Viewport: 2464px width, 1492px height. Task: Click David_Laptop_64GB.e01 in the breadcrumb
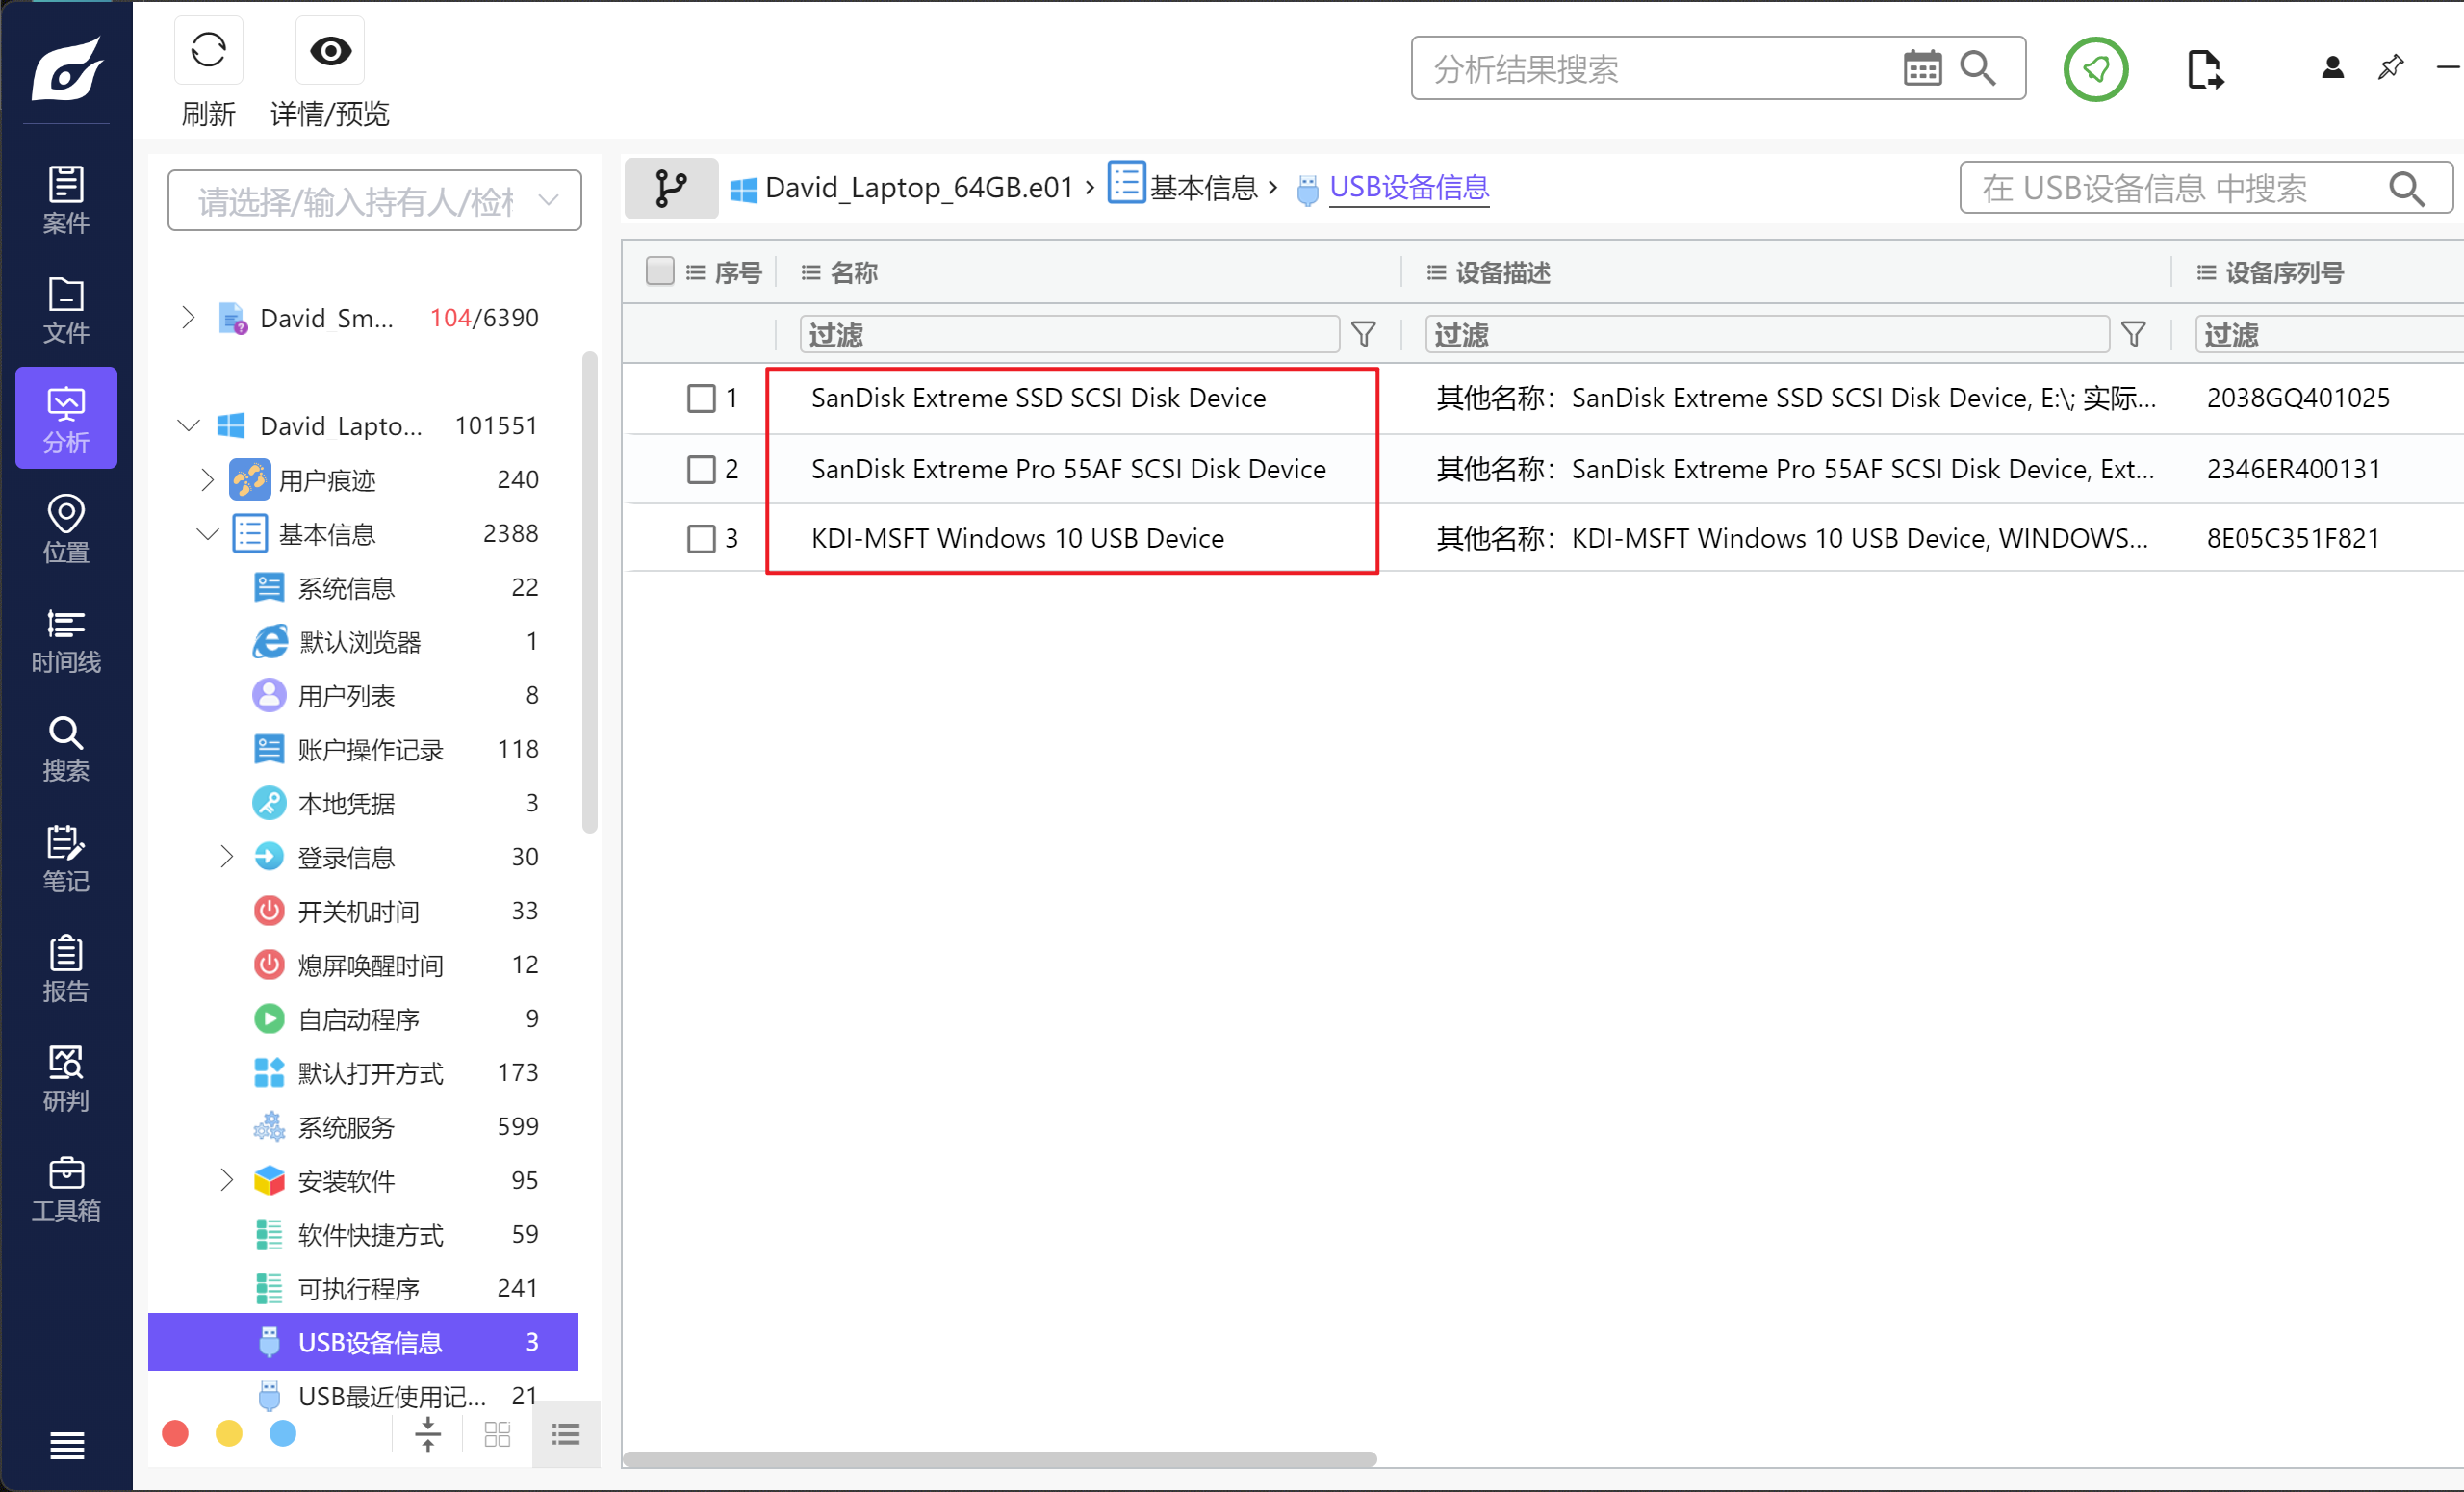917,188
